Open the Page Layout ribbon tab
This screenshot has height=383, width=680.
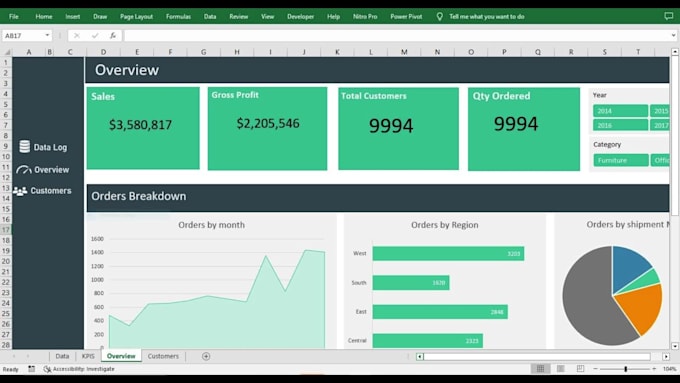coord(136,16)
